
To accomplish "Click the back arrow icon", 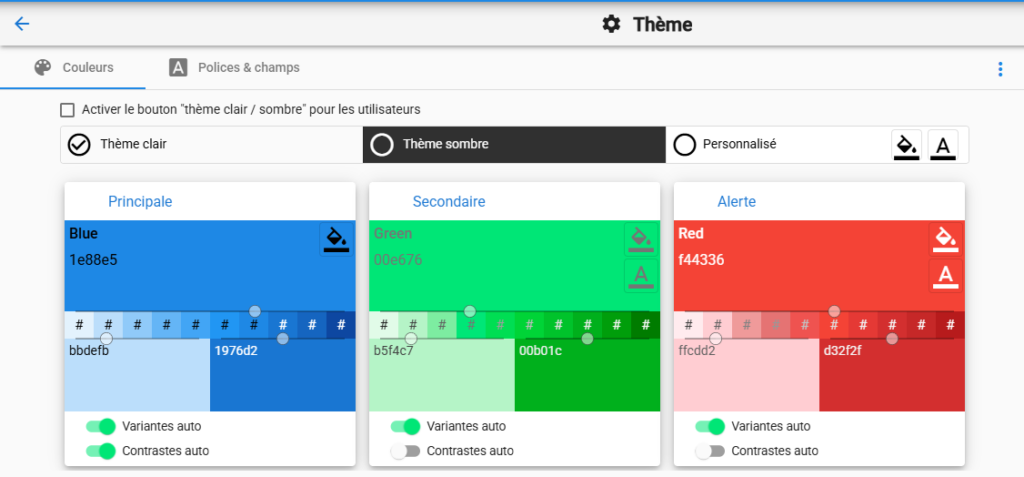I will point(22,24).
